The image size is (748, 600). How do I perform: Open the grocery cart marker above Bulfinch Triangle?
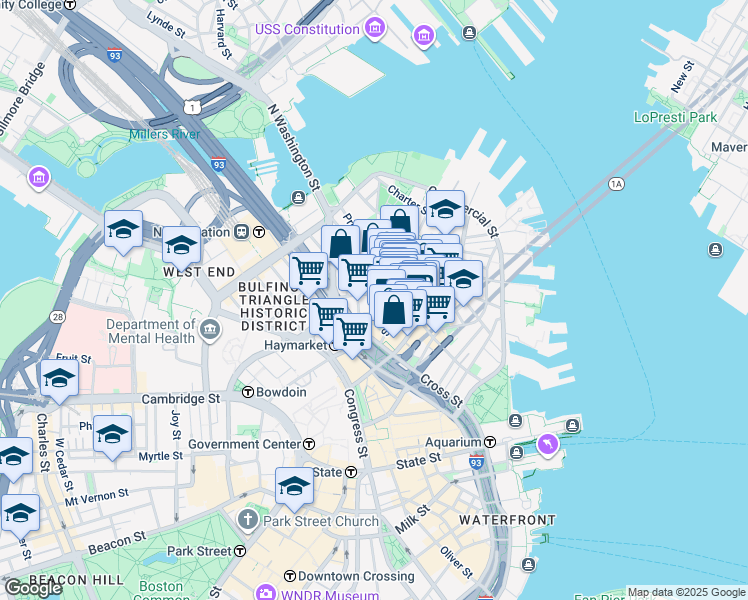(309, 272)
